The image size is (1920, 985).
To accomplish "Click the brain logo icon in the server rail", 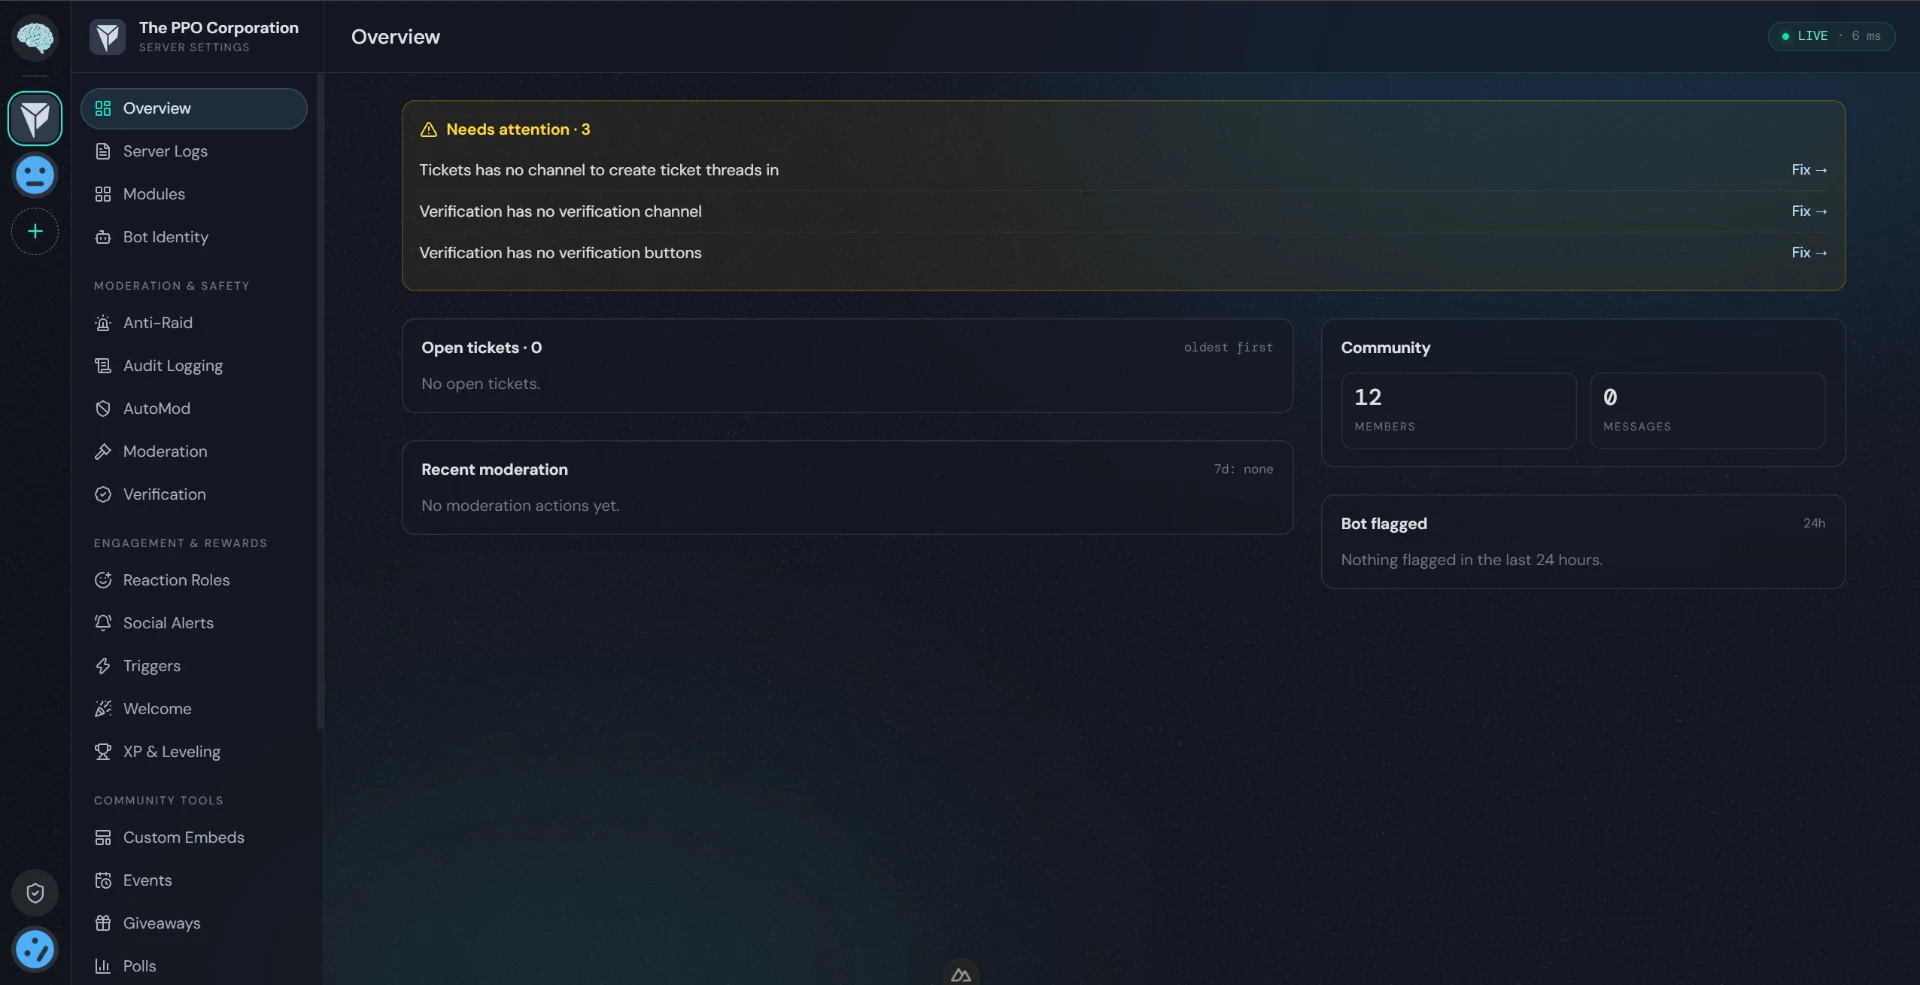I will click(35, 38).
